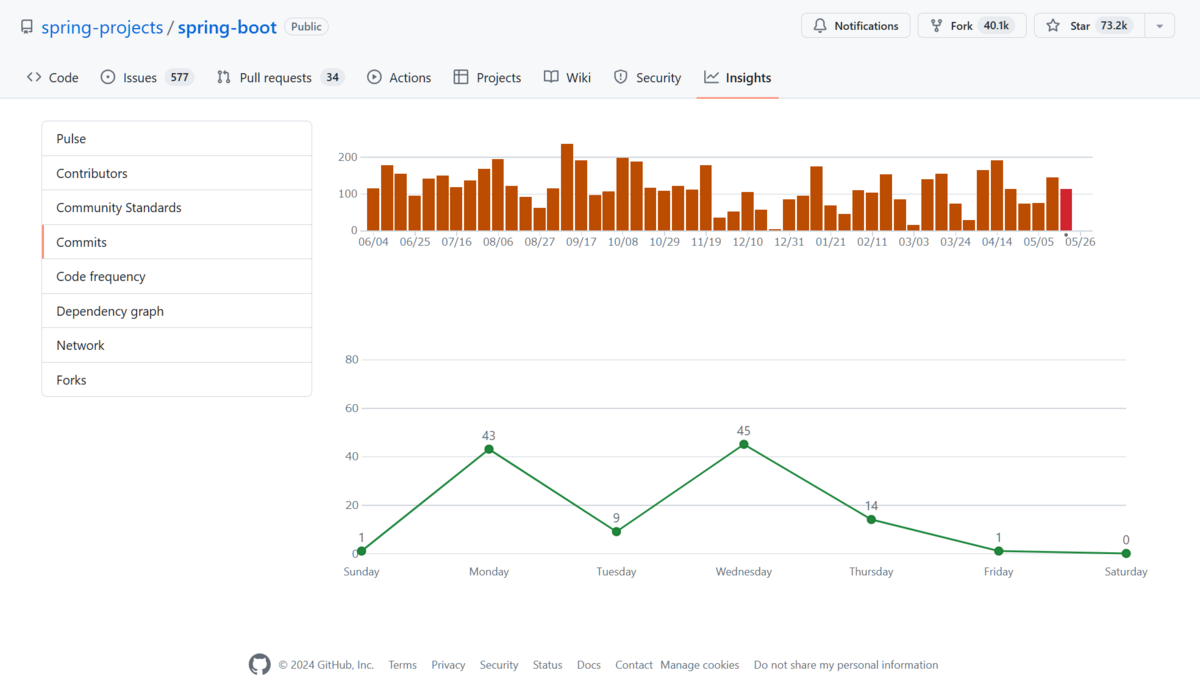Click the spring-projects owner link
This screenshot has height=690, width=1200.
102,27
